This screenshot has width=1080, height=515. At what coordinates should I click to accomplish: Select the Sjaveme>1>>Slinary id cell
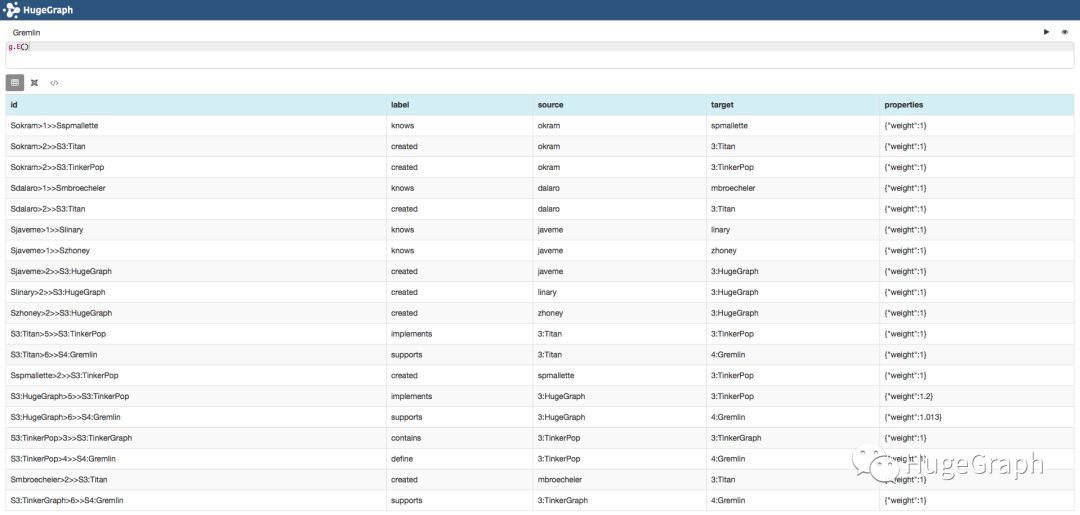click(x=196, y=230)
